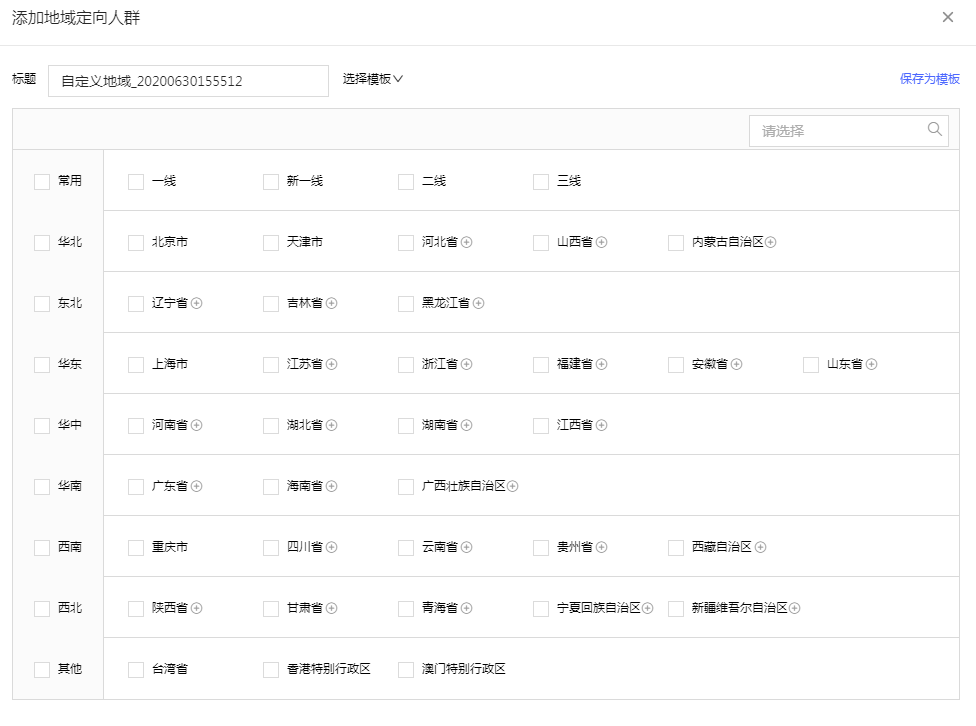976x726 pixels.
Task: Expand 江苏省 plus icon
Action: (x=331, y=364)
